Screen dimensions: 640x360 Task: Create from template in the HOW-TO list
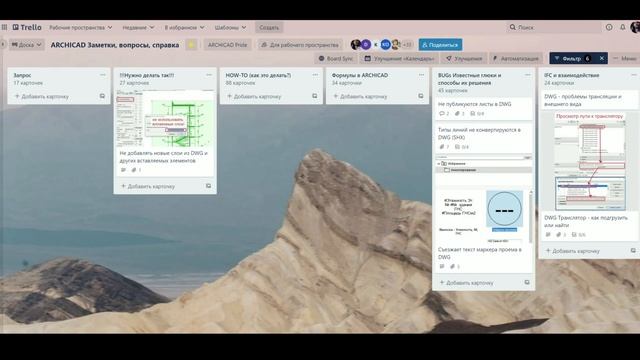coord(315,96)
